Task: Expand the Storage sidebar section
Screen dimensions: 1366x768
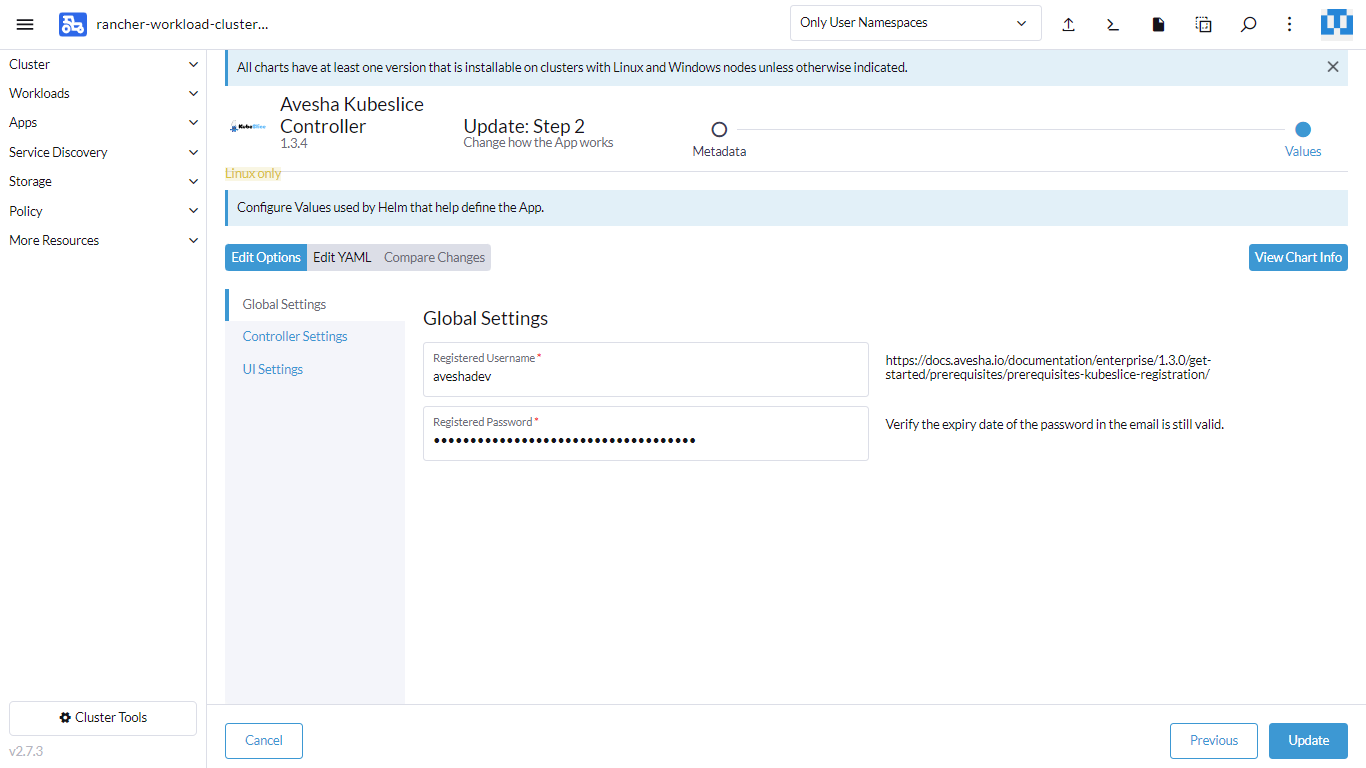Action: [x=103, y=181]
